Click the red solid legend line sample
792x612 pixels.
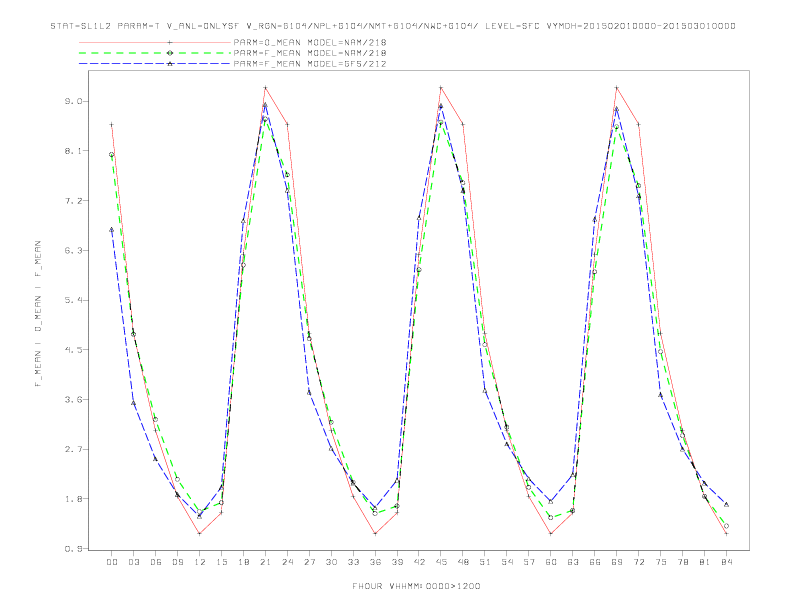[155, 42]
